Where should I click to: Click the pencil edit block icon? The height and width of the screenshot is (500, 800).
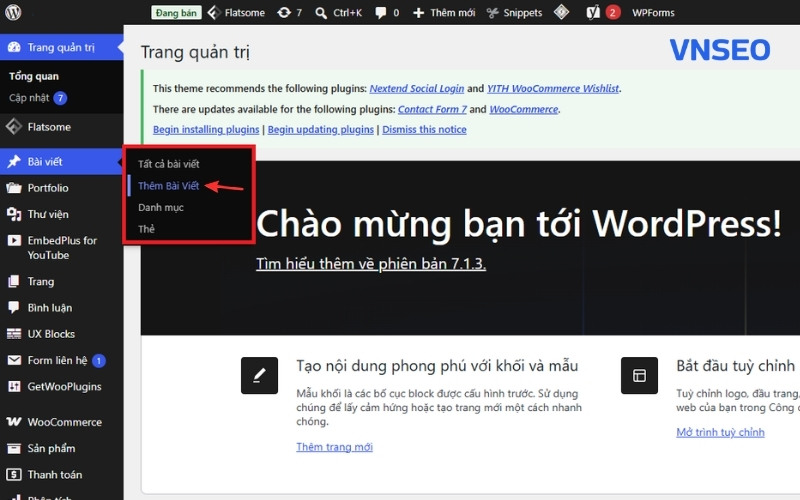pos(259,376)
